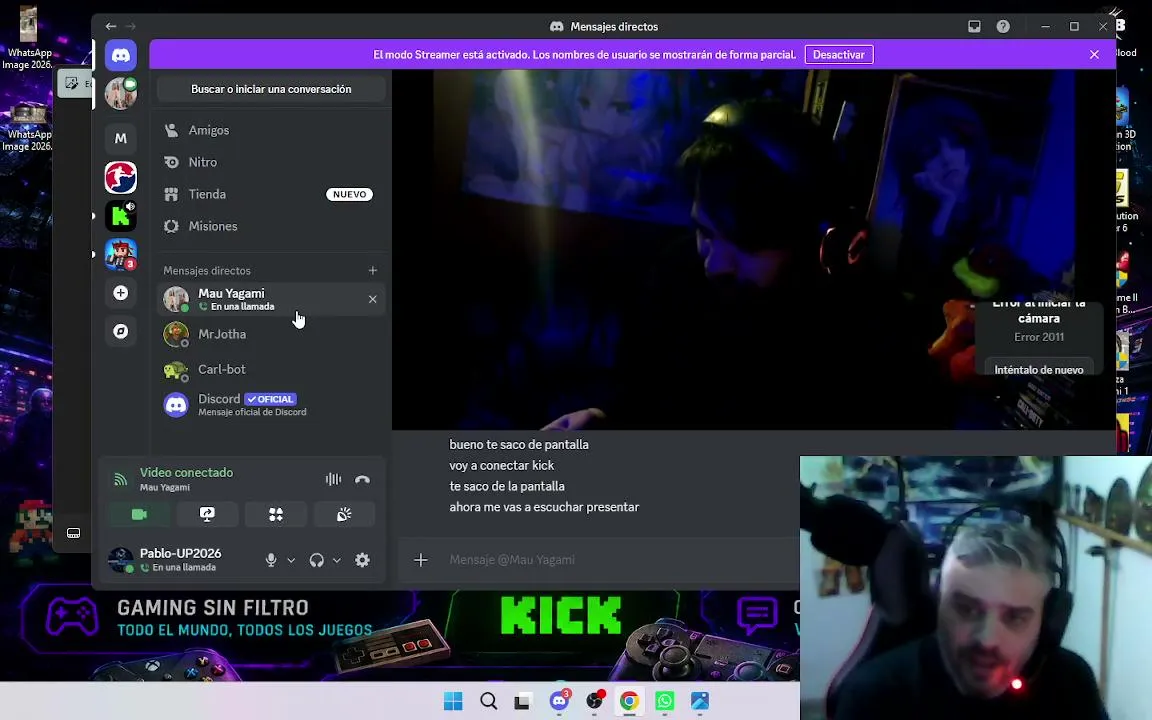Viewport: 1152px width, 720px height.
Task: Open the M server icon
Action: 120,138
